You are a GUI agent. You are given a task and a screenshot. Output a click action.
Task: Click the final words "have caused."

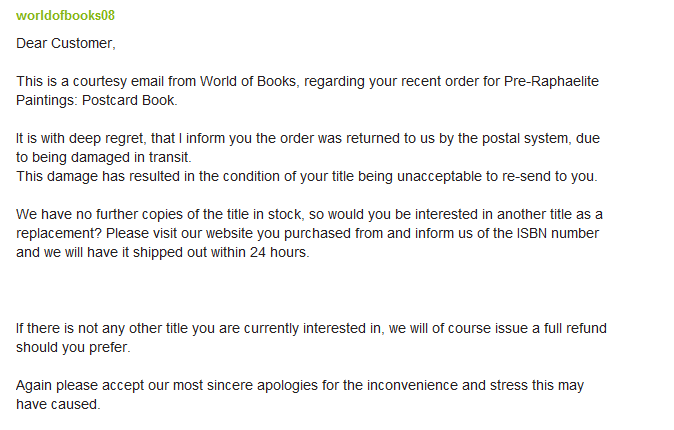[58, 404]
